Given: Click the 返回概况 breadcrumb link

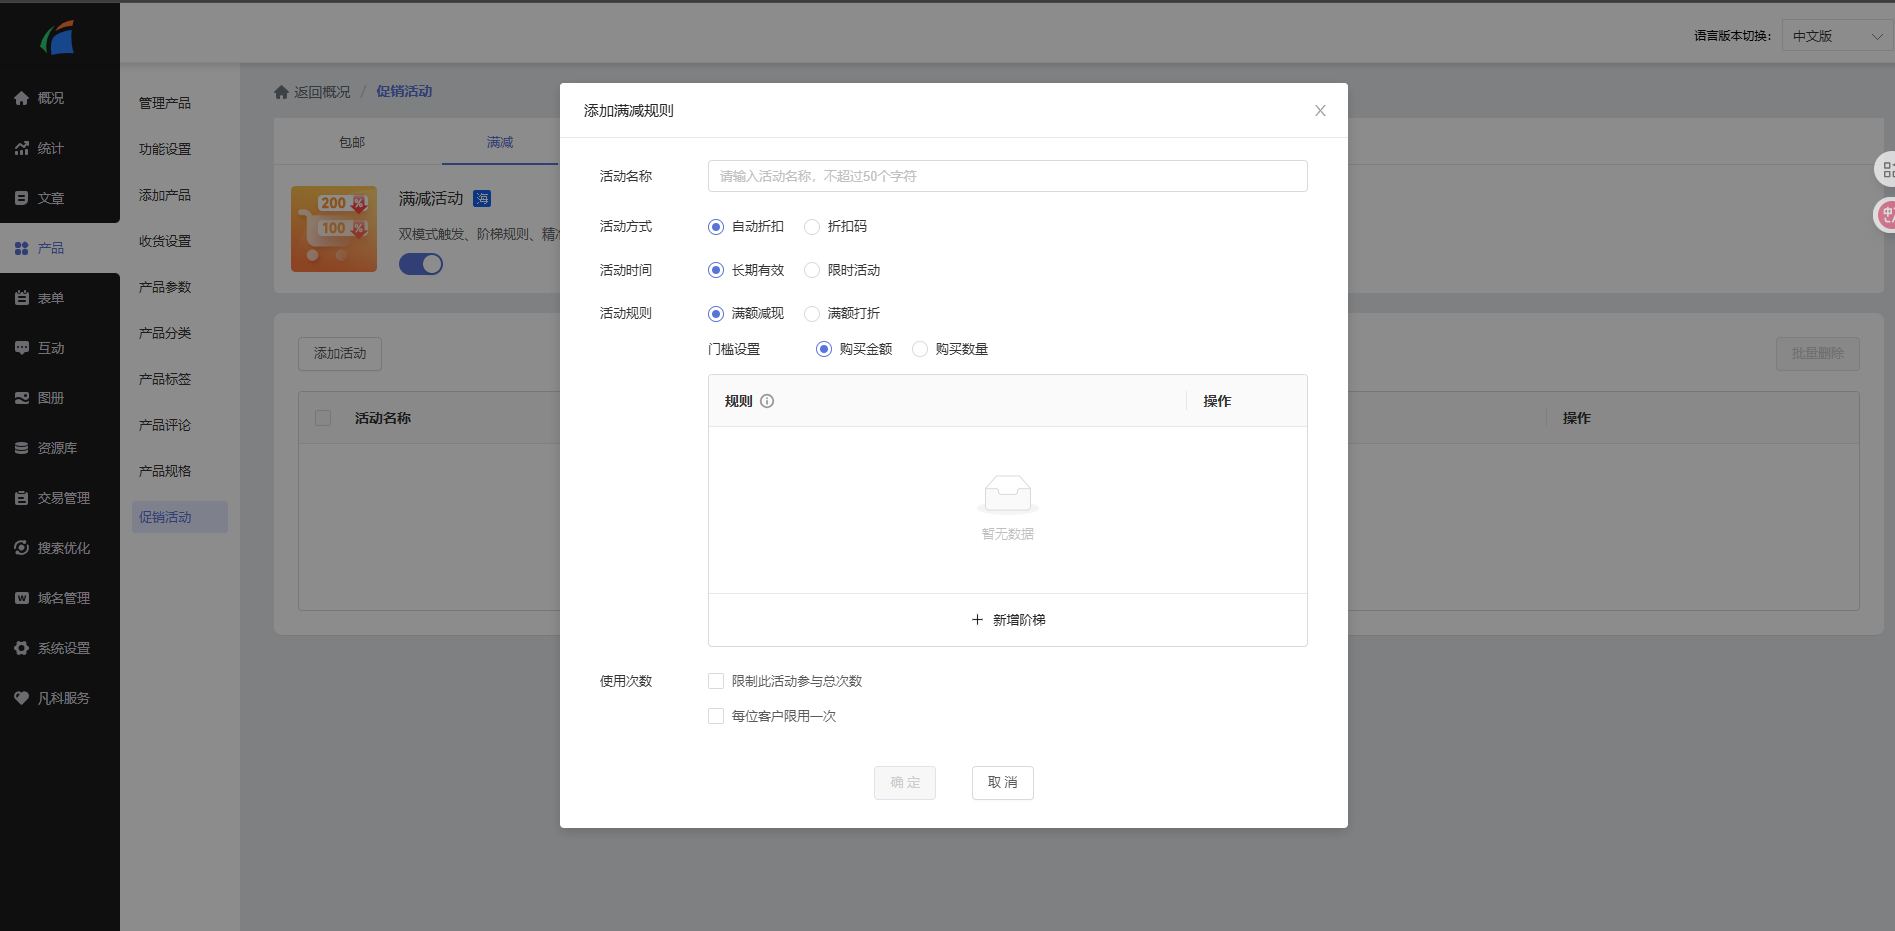Looking at the screenshot, I should [x=321, y=92].
